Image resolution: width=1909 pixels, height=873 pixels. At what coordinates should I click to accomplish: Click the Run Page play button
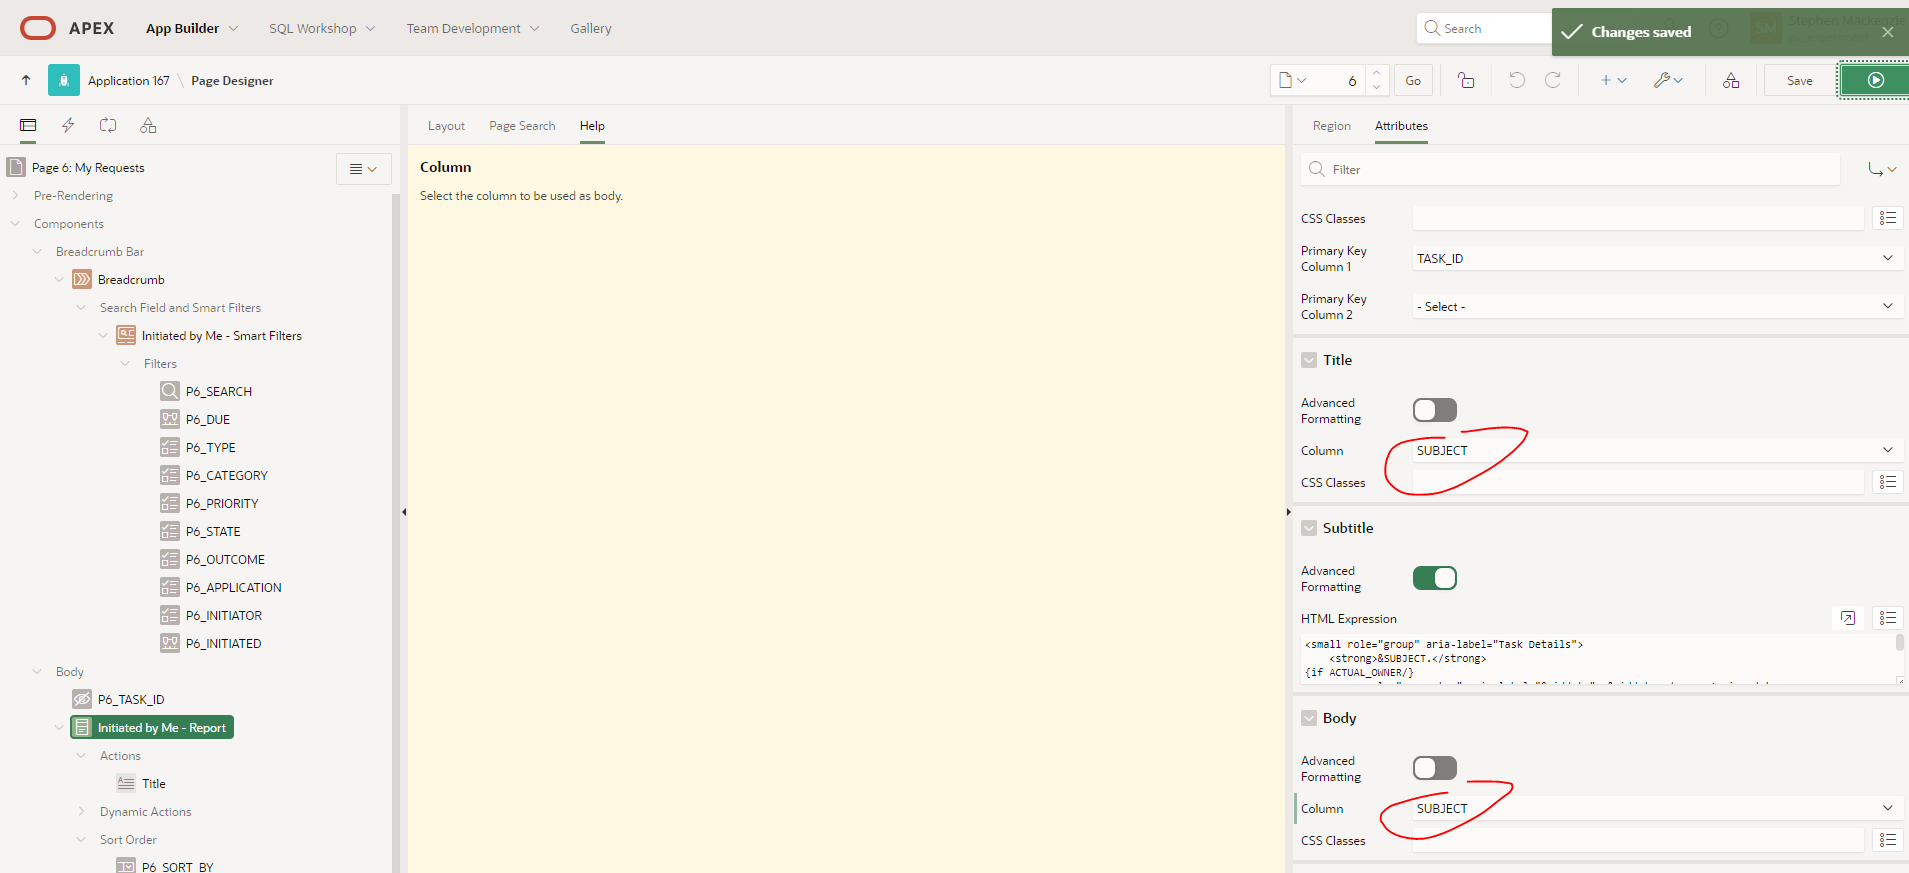1875,80
